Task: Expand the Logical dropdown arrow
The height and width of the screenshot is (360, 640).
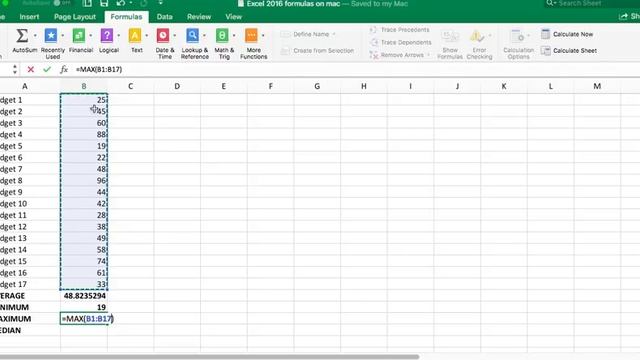Action: point(119,36)
